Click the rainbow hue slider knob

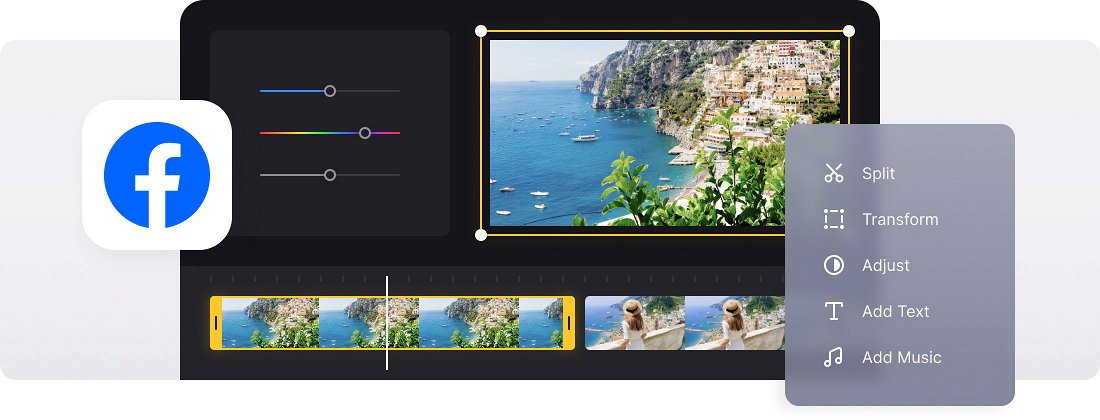(365, 133)
